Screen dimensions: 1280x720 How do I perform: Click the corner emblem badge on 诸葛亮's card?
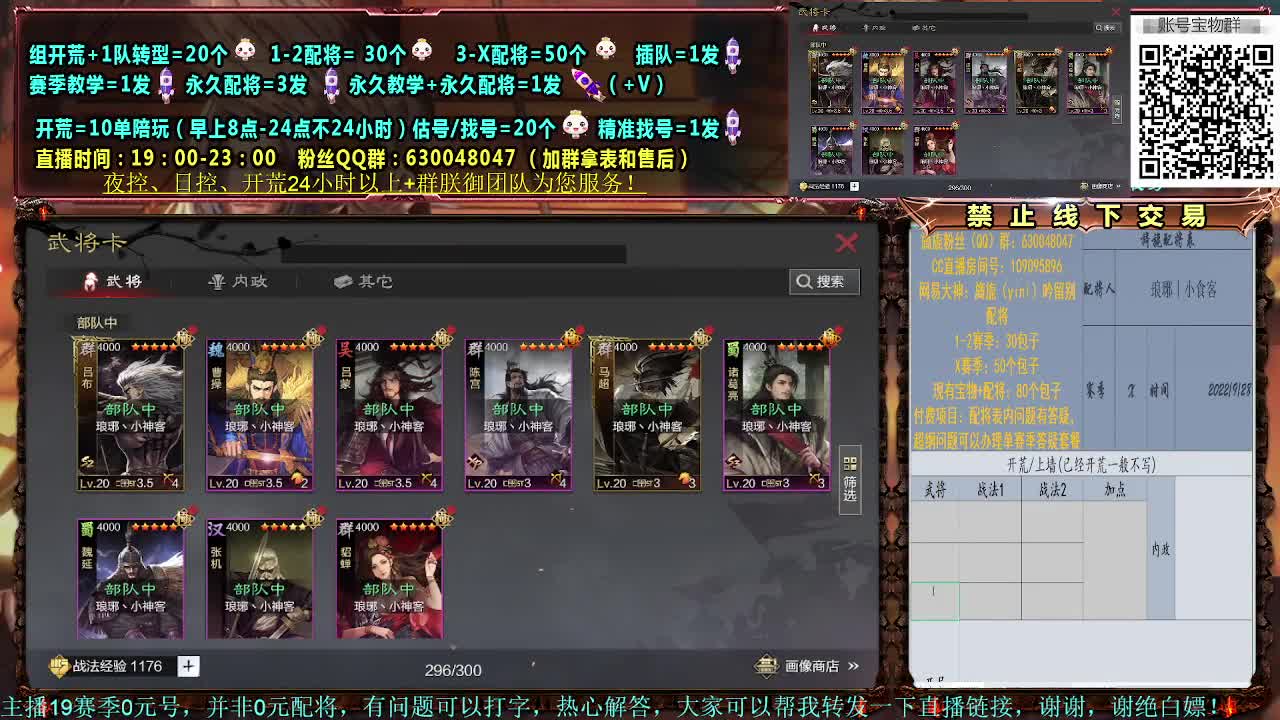point(829,337)
